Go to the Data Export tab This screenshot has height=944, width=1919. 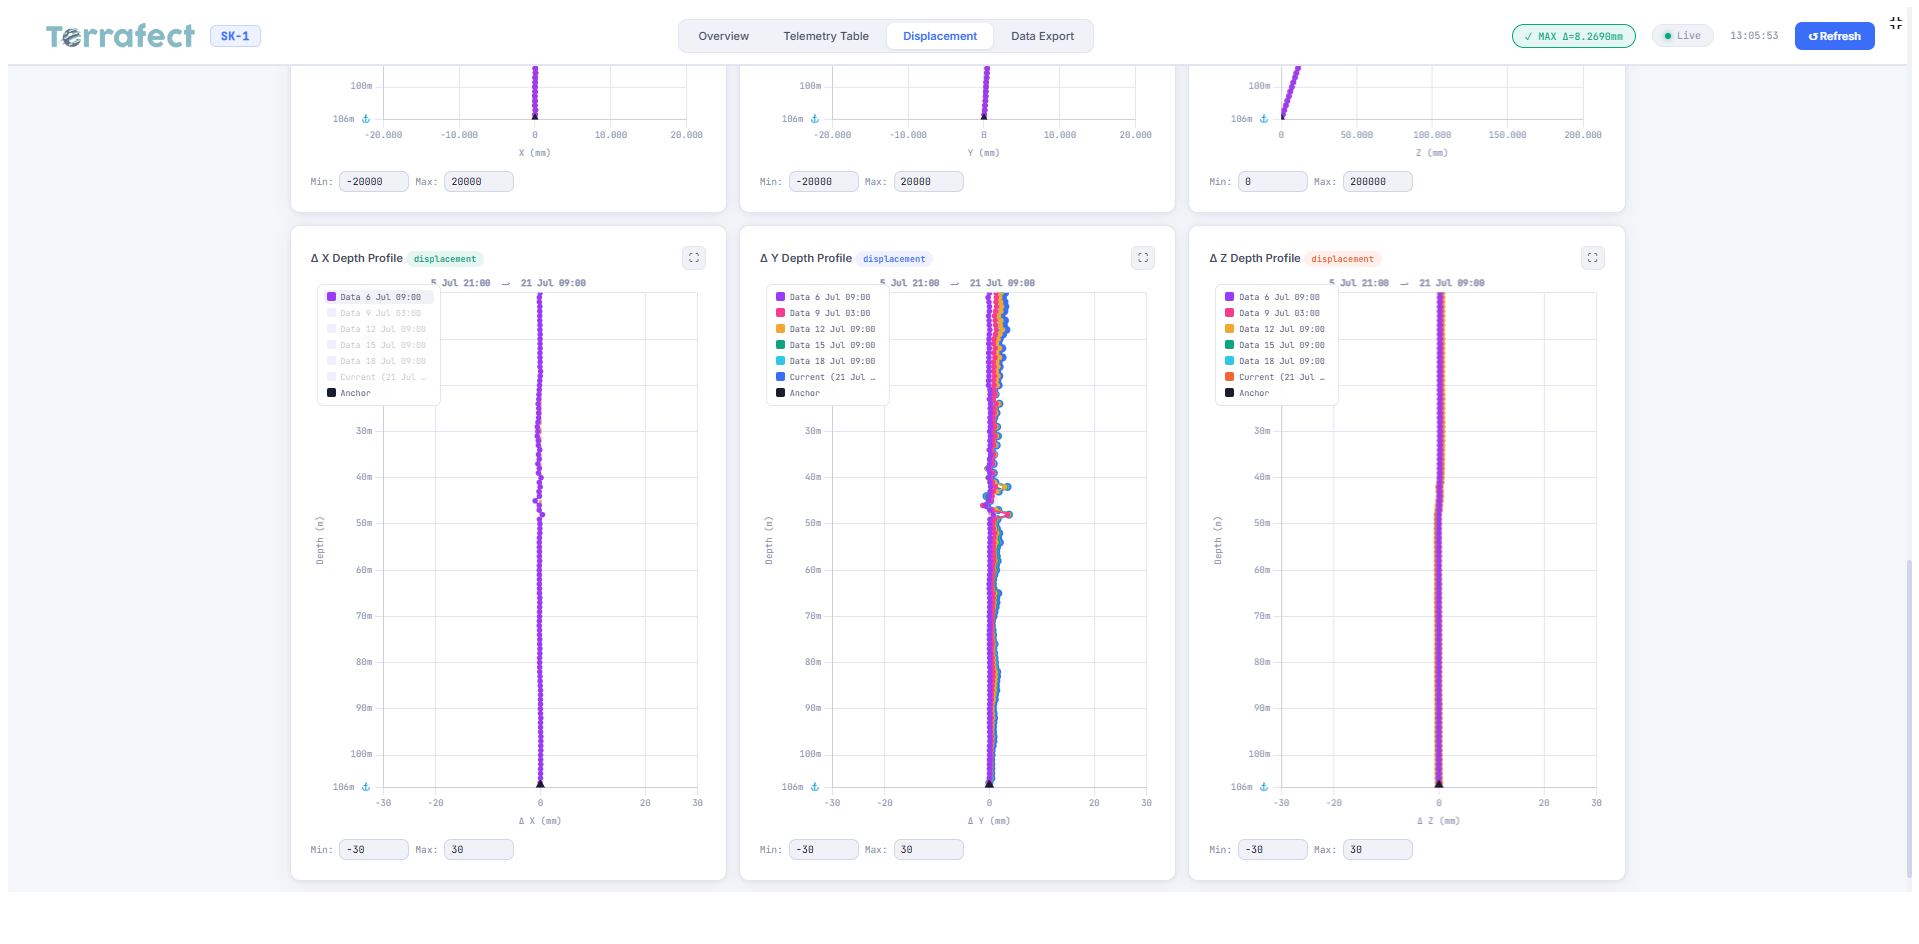pos(1042,36)
